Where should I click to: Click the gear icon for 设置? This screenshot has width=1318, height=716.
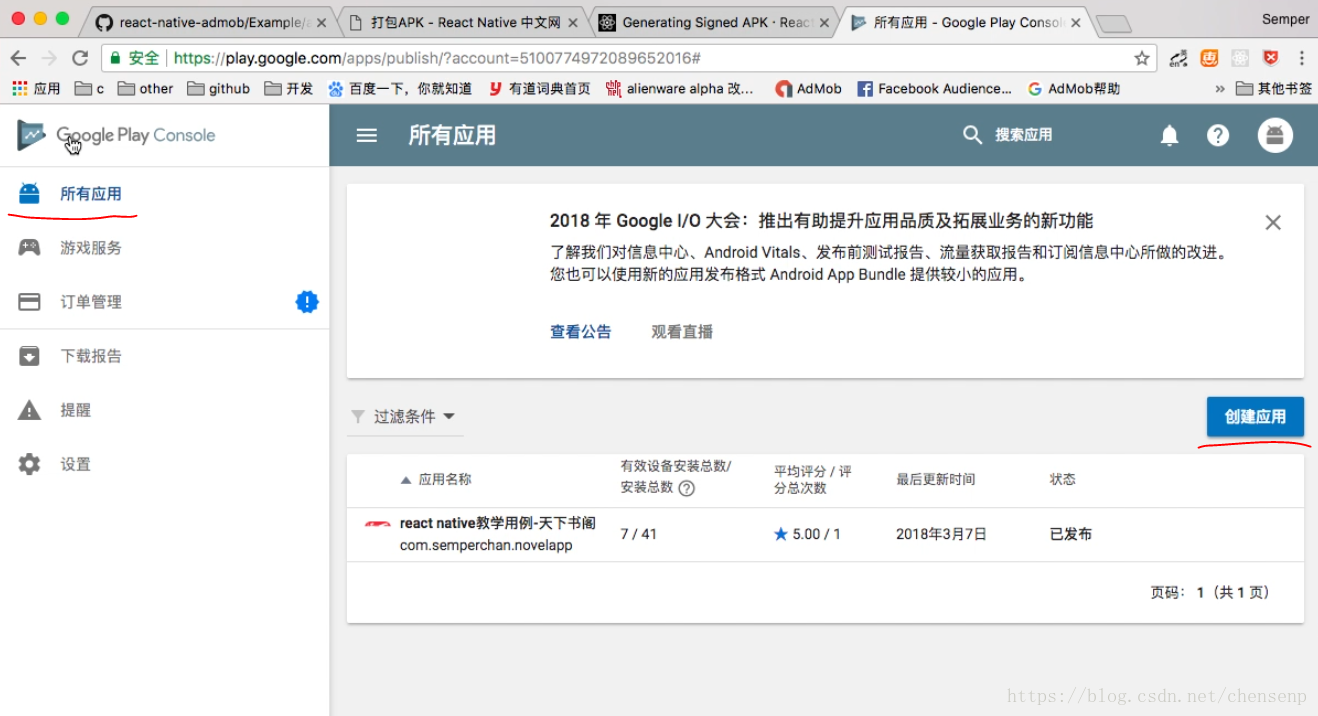pyautogui.click(x=29, y=464)
